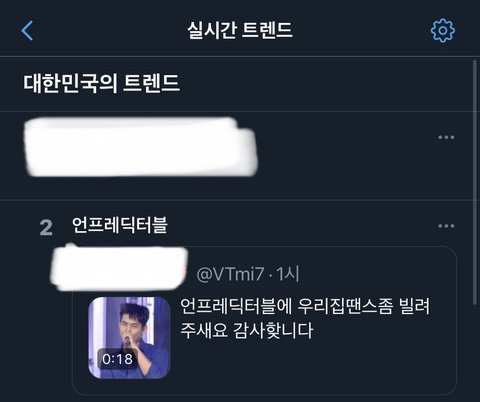Image resolution: width=480 pixels, height=402 pixels.
Task: Open more options for the redacted first trend
Action: tap(446, 137)
